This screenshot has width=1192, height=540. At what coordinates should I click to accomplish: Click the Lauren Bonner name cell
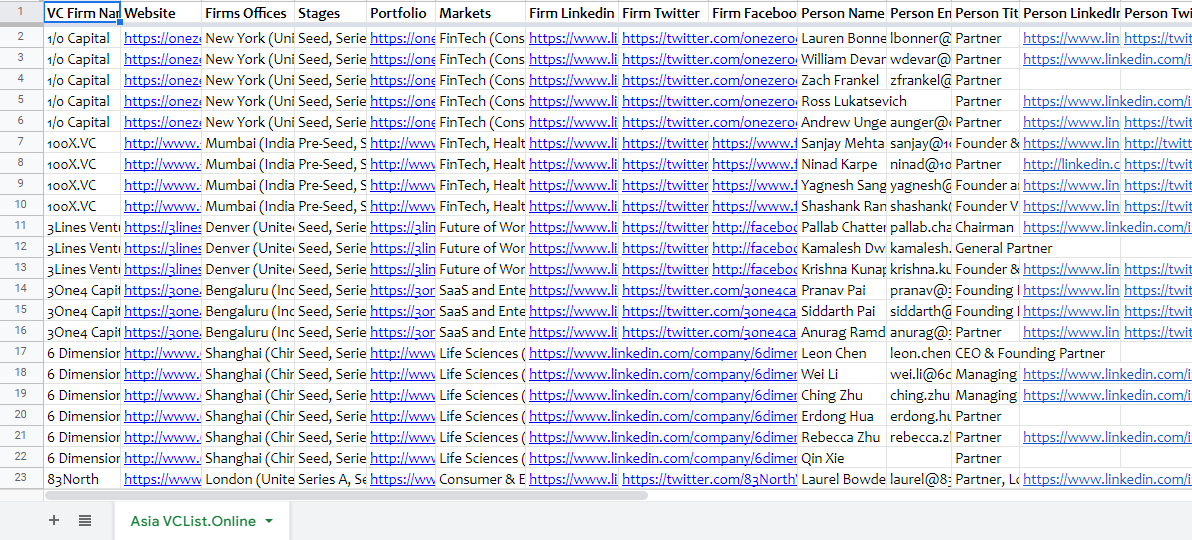842,38
